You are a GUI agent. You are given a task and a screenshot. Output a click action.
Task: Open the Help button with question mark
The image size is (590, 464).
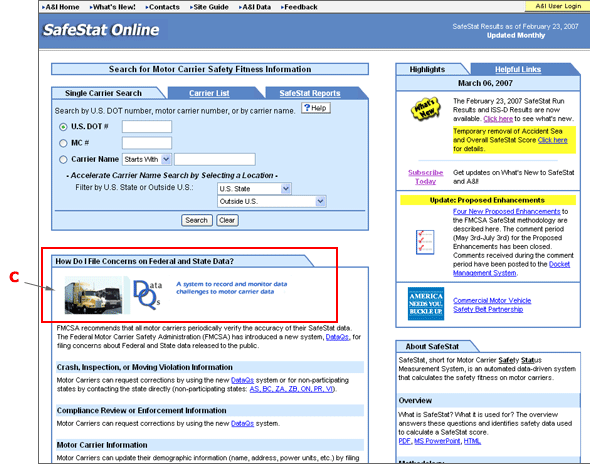point(316,108)
